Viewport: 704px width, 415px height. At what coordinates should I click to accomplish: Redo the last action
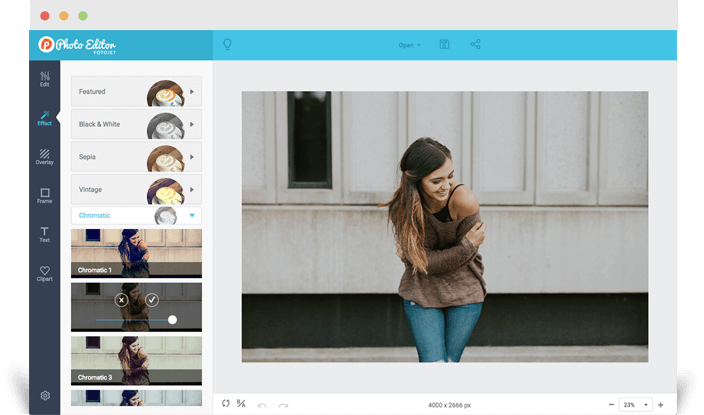pyautogui.click(x=283, y=405)
